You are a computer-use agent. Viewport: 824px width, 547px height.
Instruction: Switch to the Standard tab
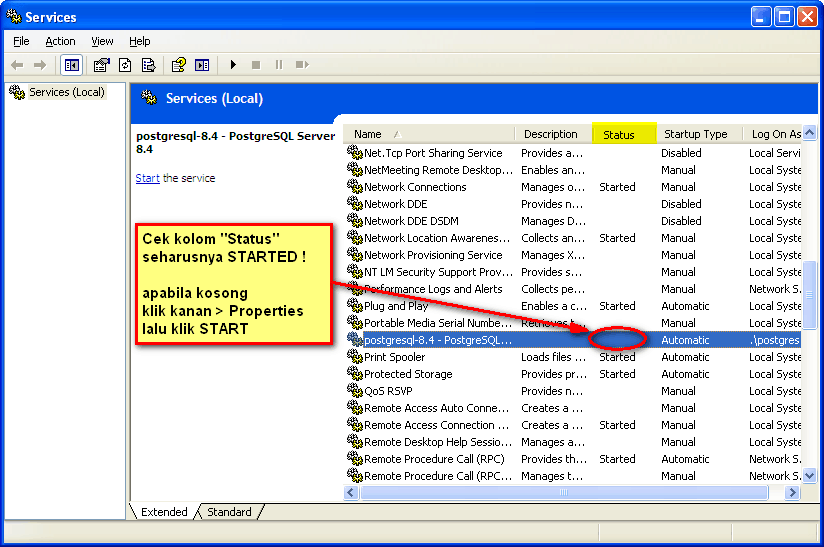tap(229, 512)
